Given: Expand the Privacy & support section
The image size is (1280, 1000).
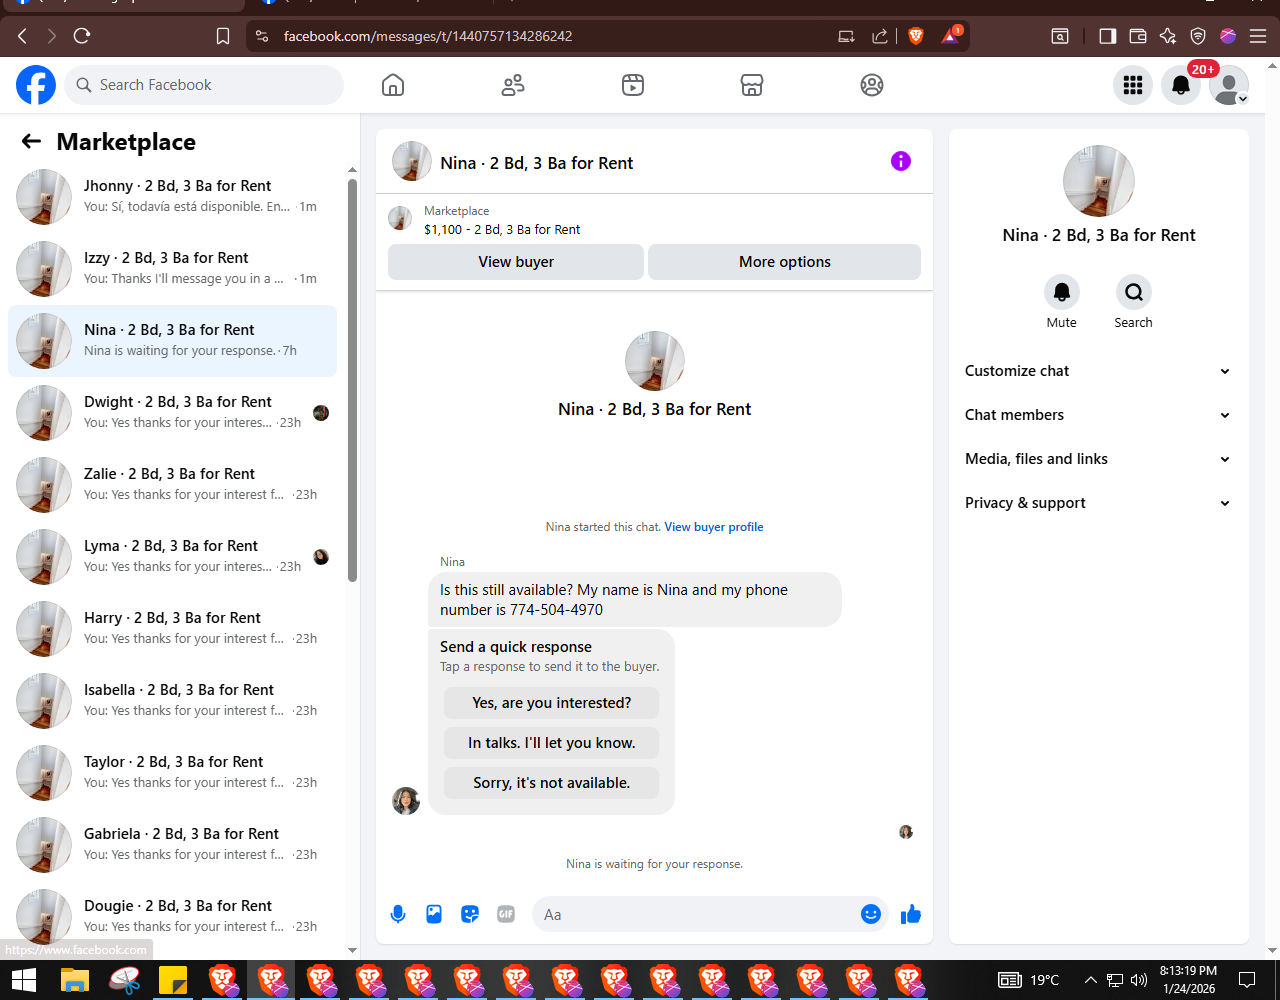Looking at the screenshot, I should pyautogui.click(x=1098, y=503).
